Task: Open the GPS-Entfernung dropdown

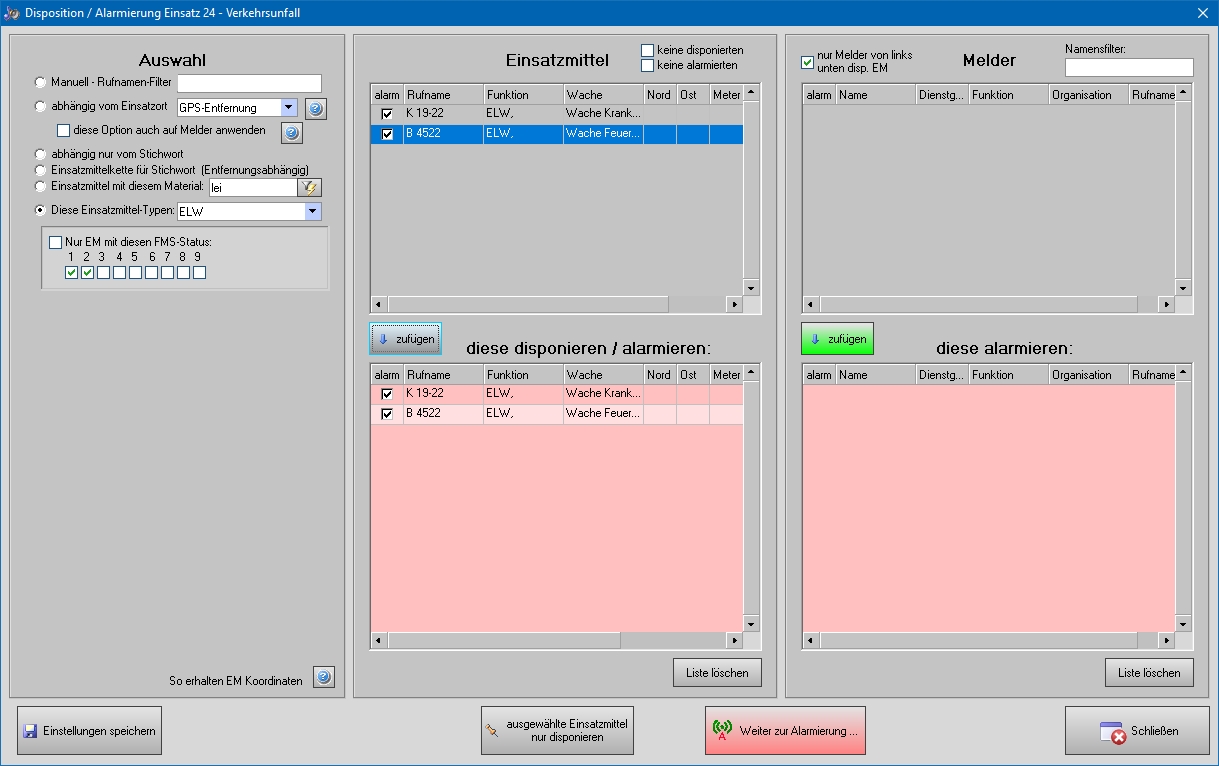Action: pos(288,108)
